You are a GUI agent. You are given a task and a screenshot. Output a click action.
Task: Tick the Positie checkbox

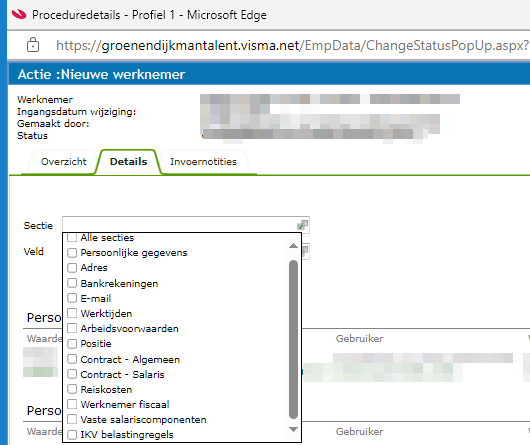[x=72, y=344]
